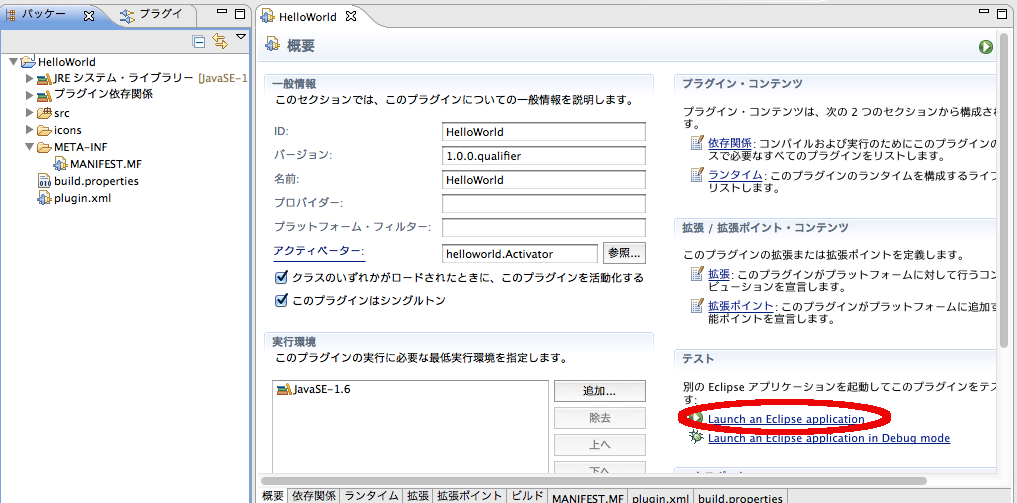Toggle the singleton plug-in checkbox
The image size is (1017, 503).
pos(282,300)
